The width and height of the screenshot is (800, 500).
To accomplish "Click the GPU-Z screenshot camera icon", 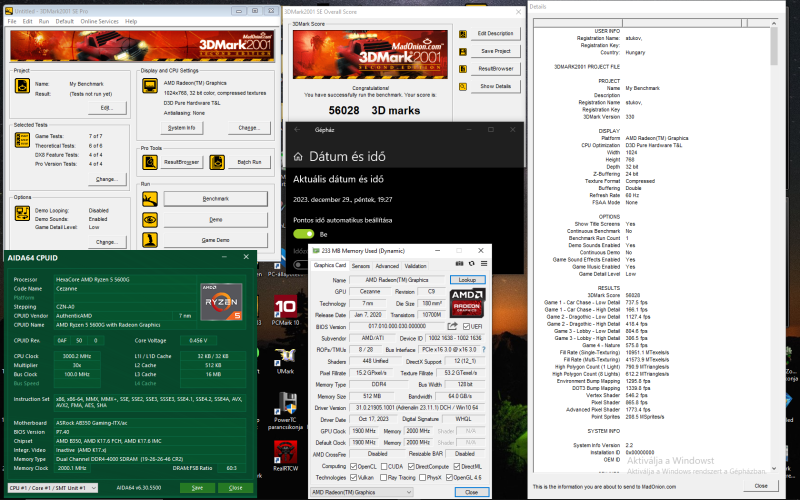I will (459, 264).
